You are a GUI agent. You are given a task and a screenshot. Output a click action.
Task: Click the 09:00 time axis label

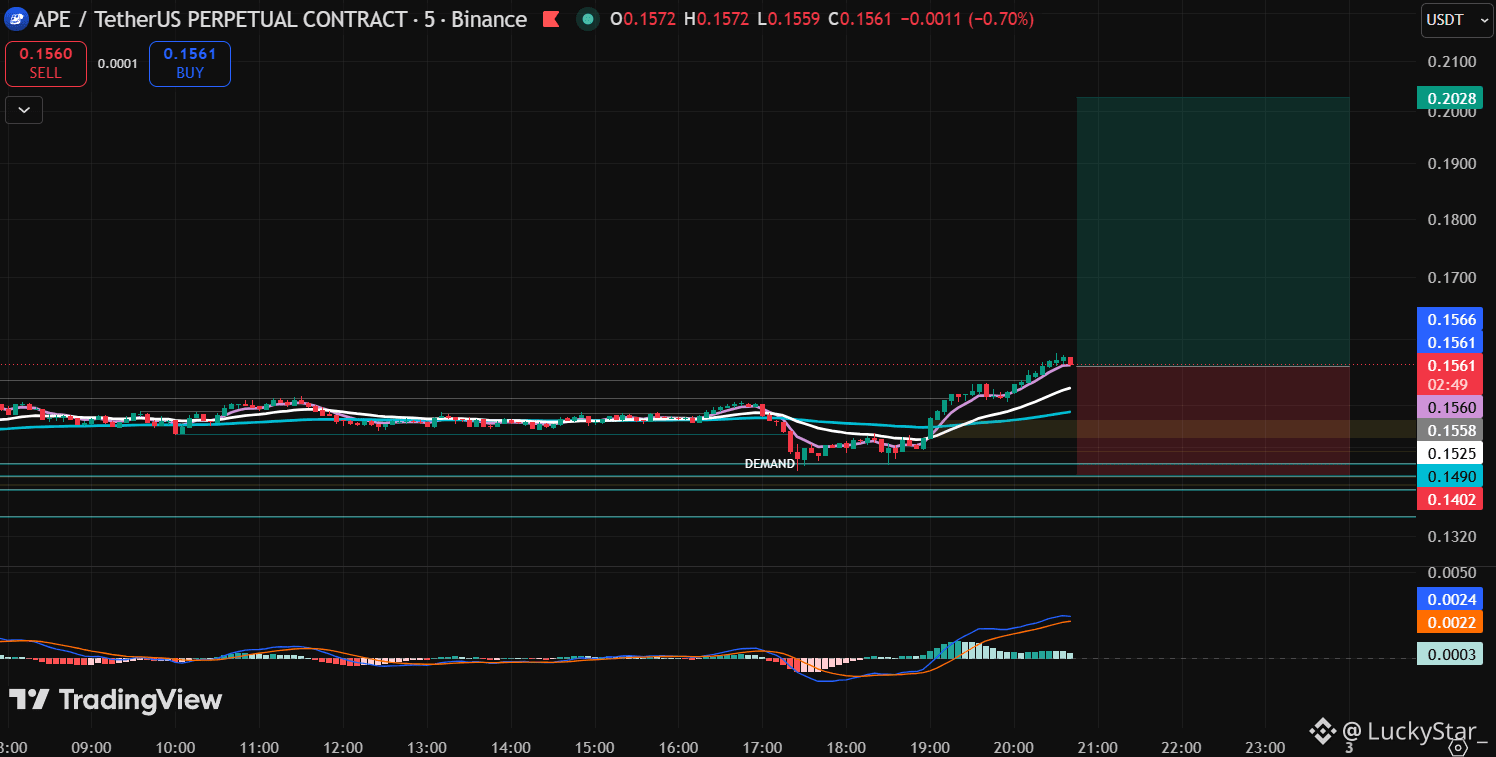[x=92, y=747]
